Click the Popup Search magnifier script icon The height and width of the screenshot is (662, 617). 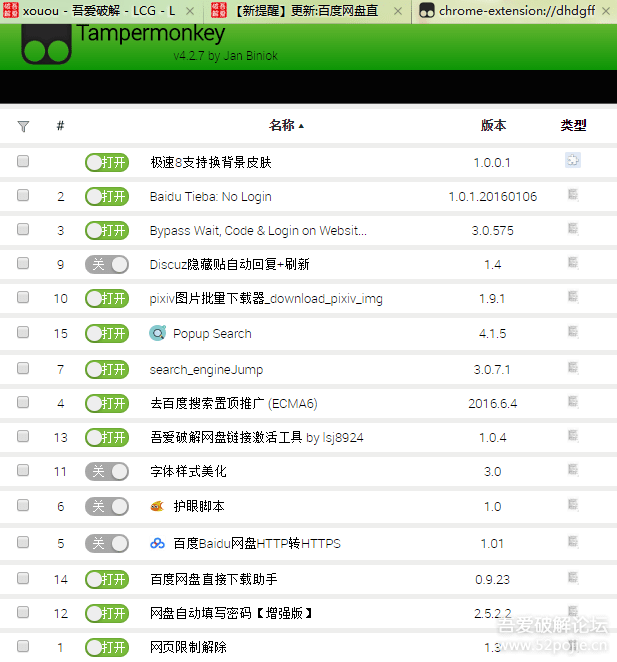pyautogui.click(x=158, y=334)
